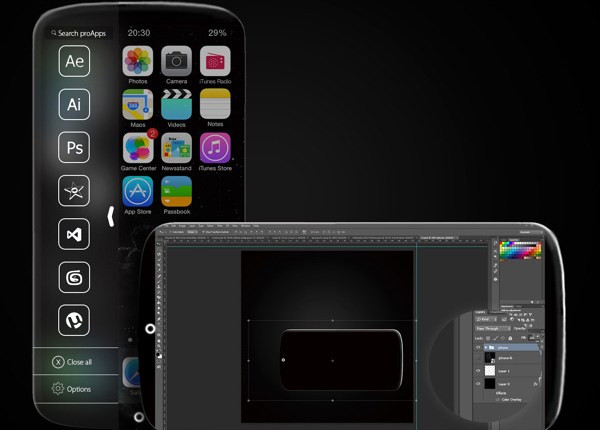
Task: Click the 29% battery indicator
Action: 217,33
